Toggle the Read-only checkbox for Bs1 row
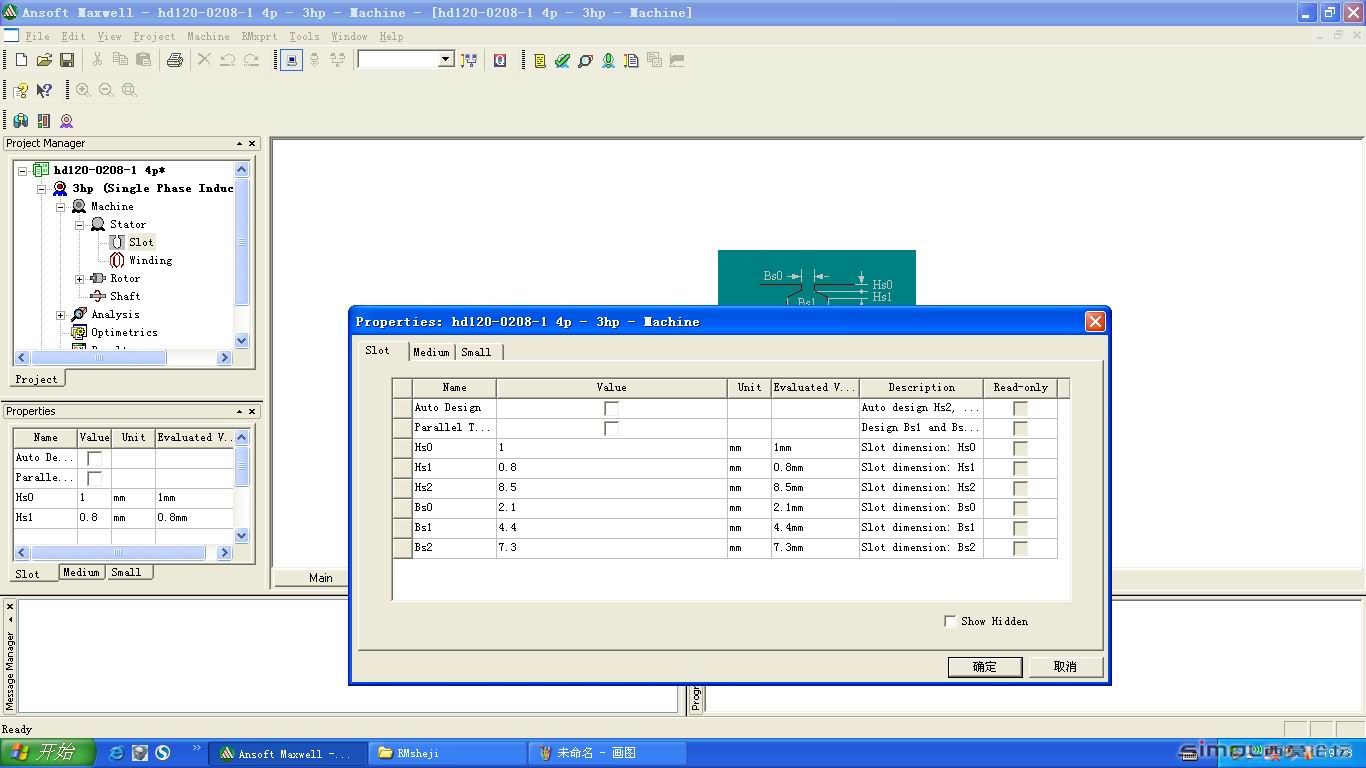1366x768 pixels. tap(1020, 528)
